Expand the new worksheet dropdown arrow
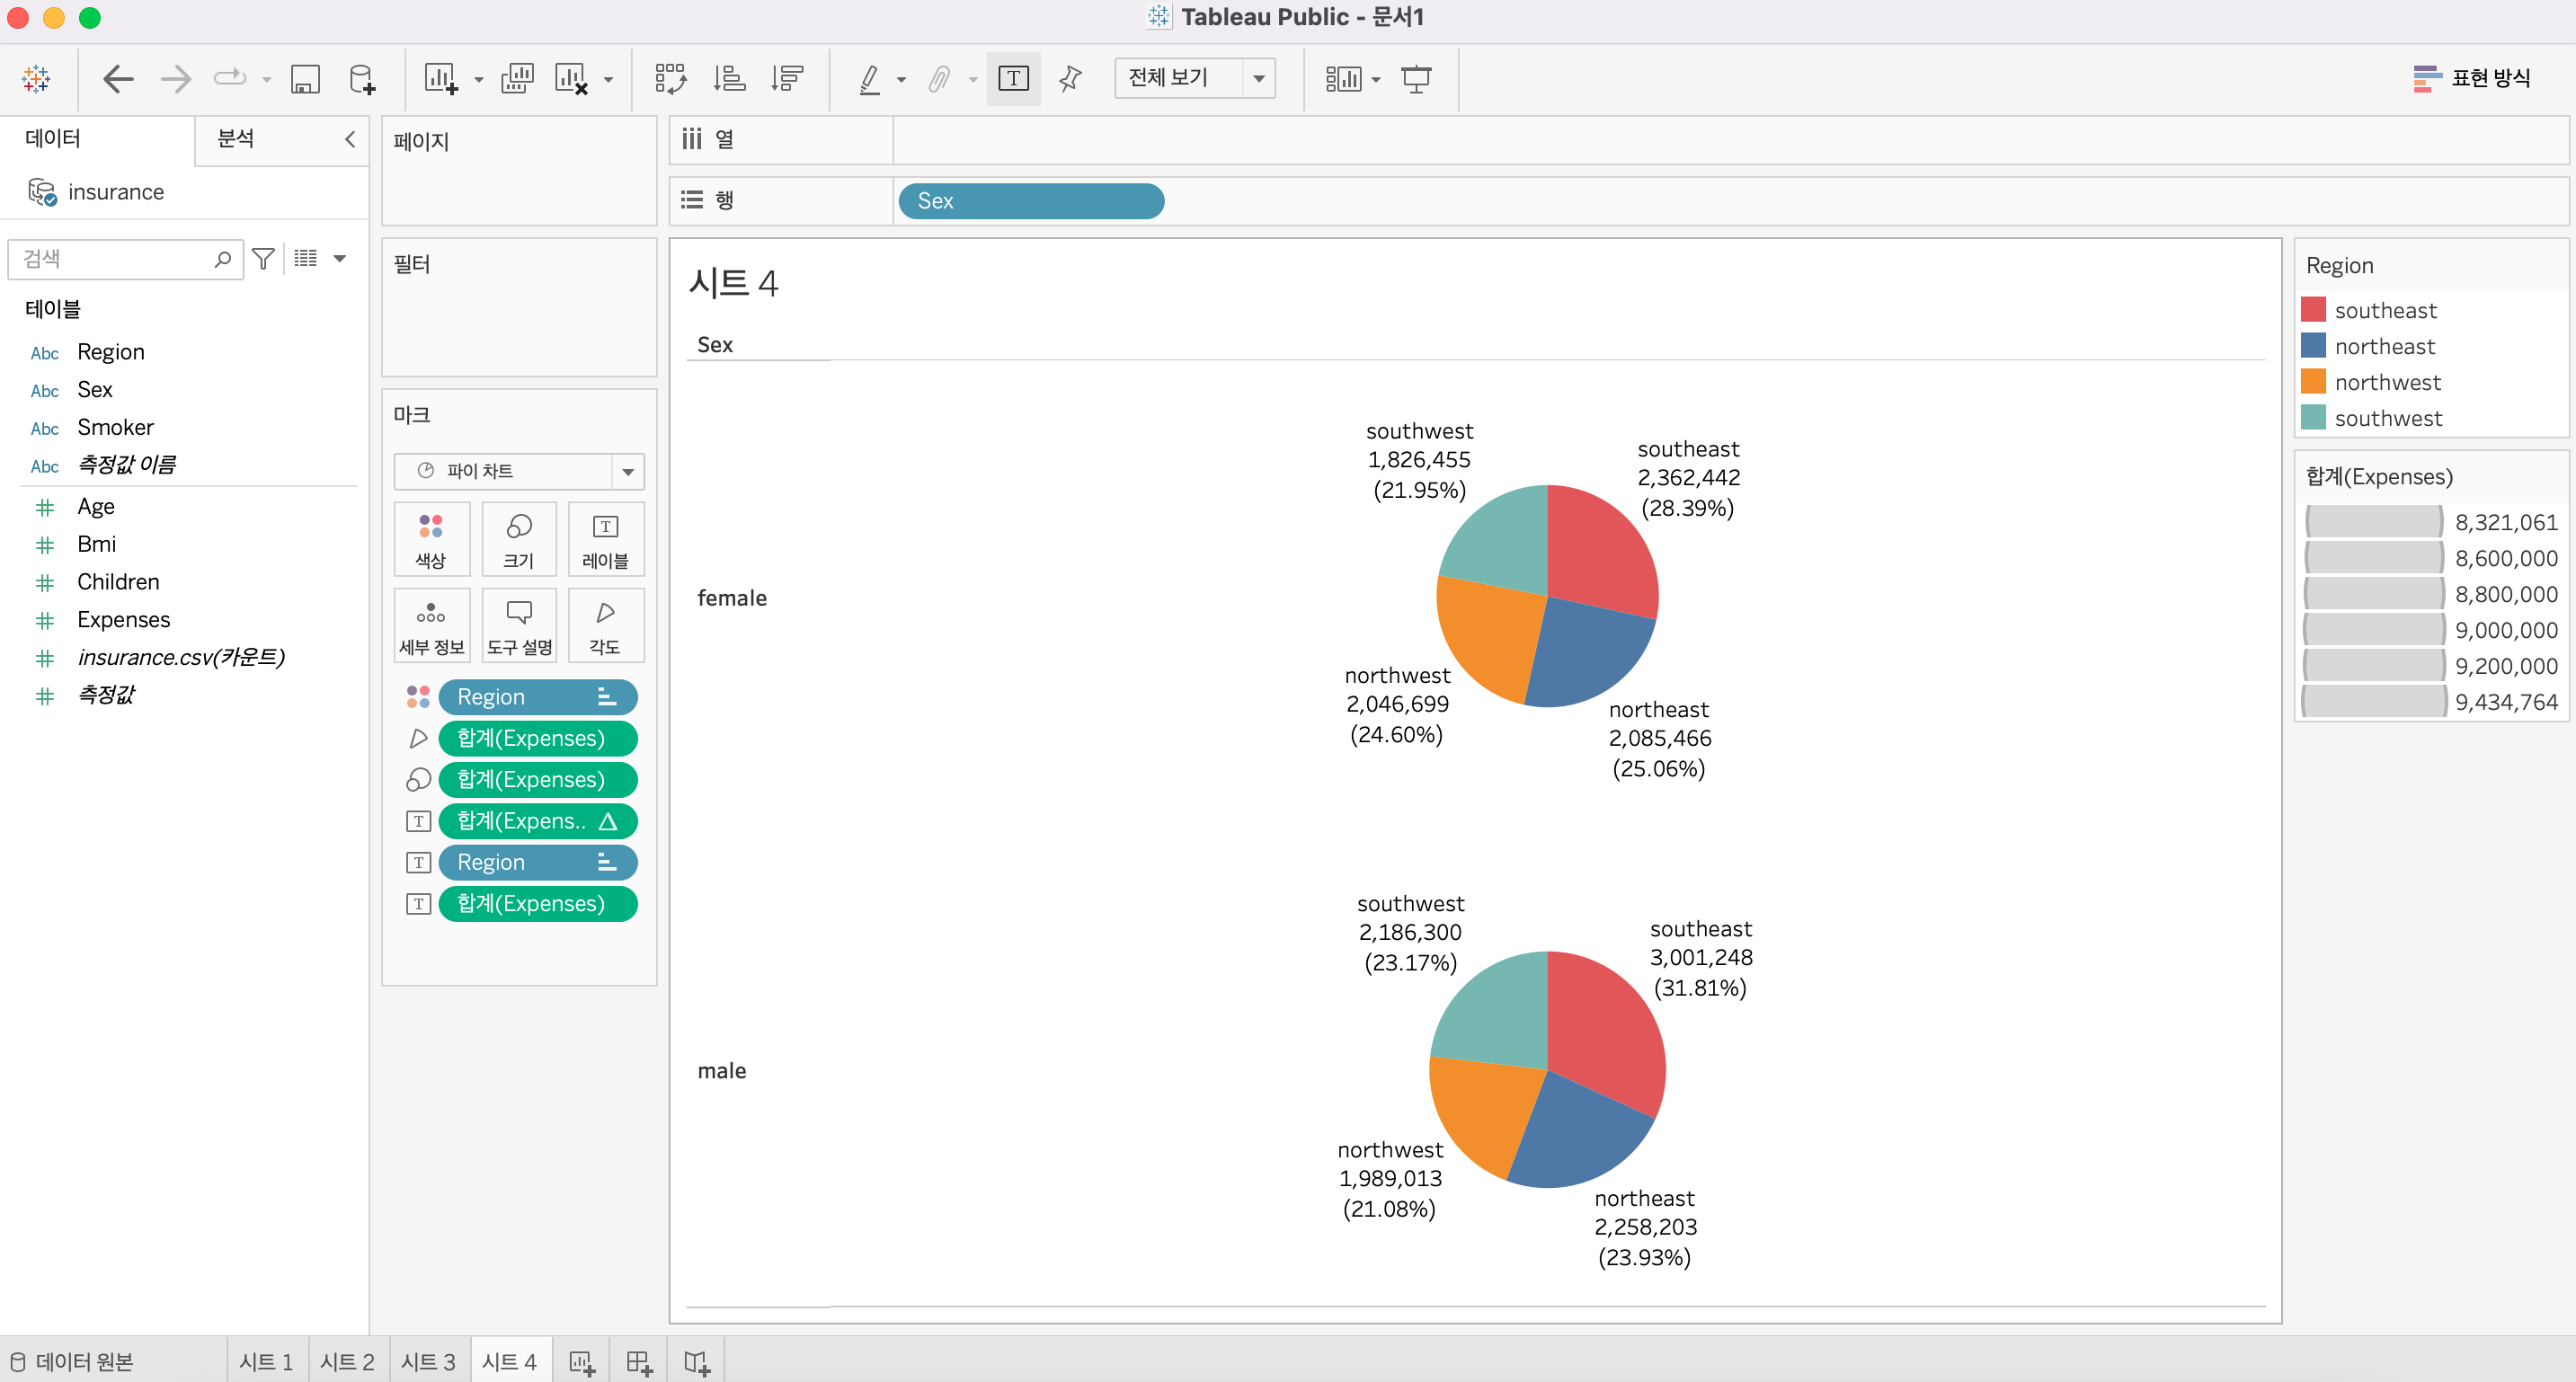The height and width of the screenshot is (1382, 2576). pos(478,80)
